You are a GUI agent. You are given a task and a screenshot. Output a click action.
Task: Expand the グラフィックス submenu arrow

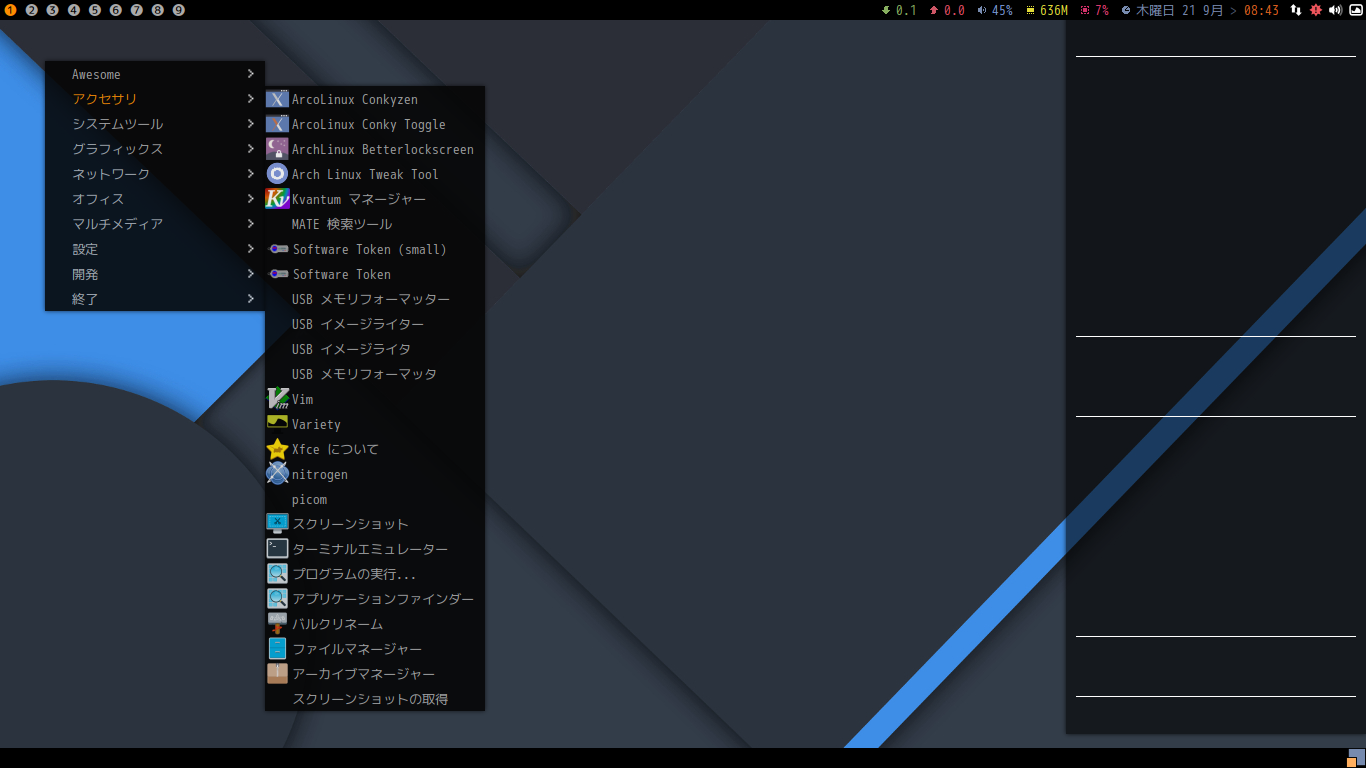251,149
